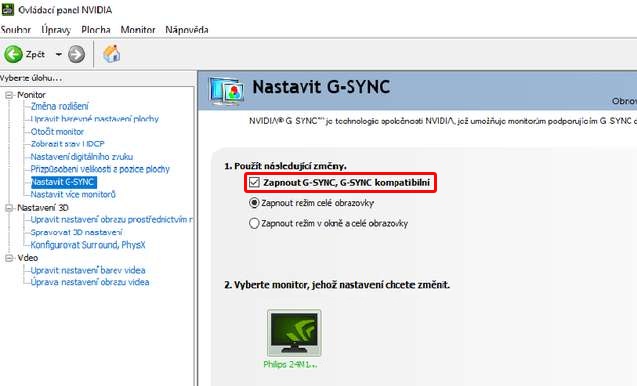Open the Plocha menu

point(95,30)
